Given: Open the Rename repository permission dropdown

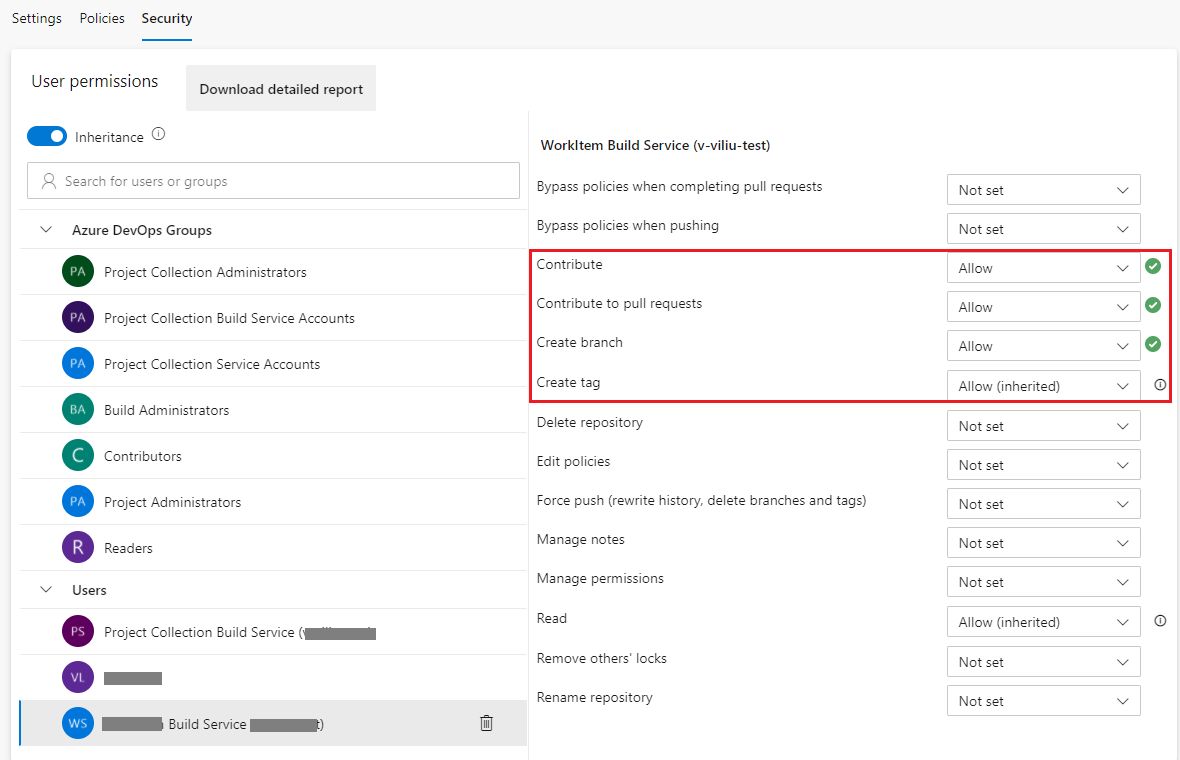Looking at the screenshot, I should pos(1043,701).
